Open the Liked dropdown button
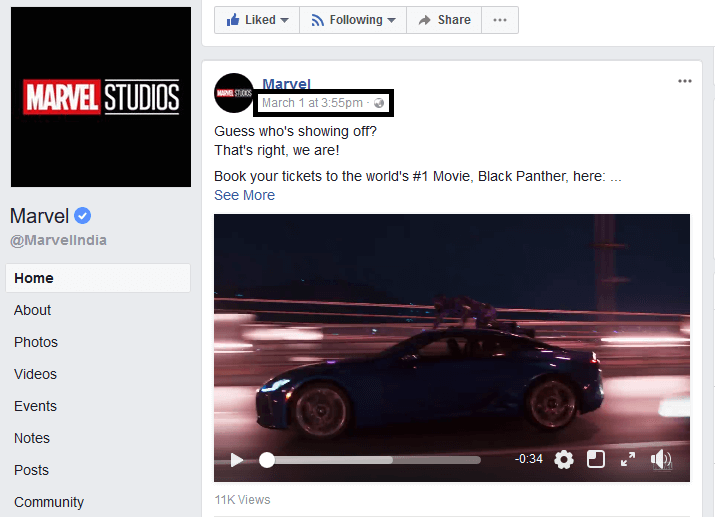 257,20
